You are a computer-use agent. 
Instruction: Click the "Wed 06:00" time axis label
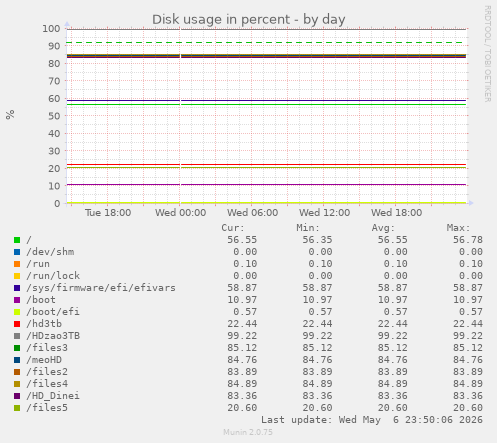[x=253, y=213]
